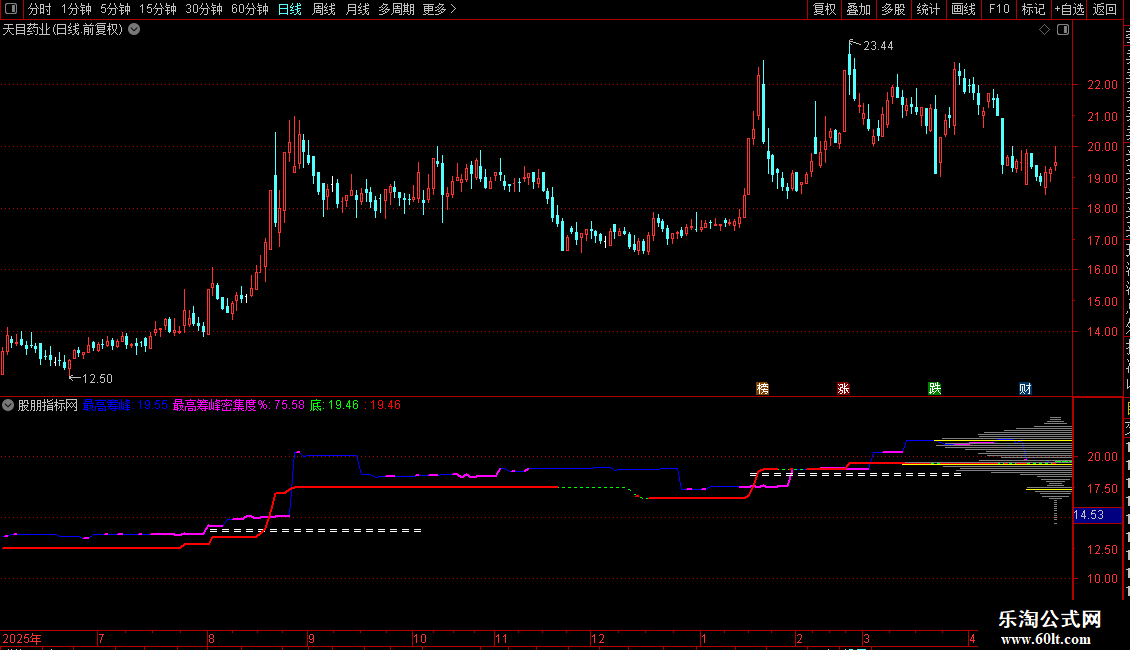
Task: Click the 最高筹峰 19.55 value label
Action: [125, 405]
